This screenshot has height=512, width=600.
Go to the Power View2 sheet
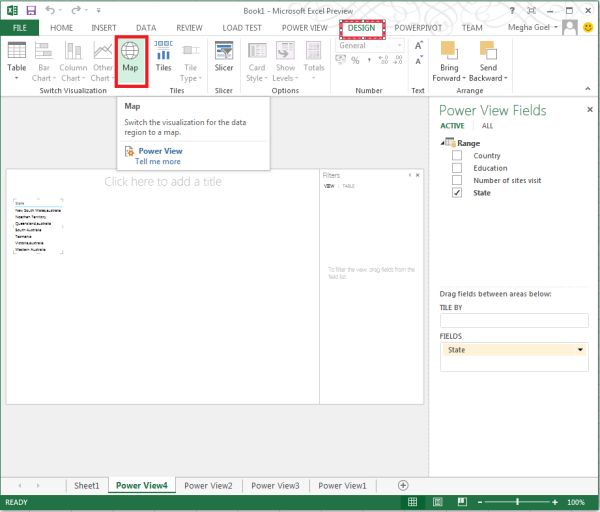click(x=208, y=486)
